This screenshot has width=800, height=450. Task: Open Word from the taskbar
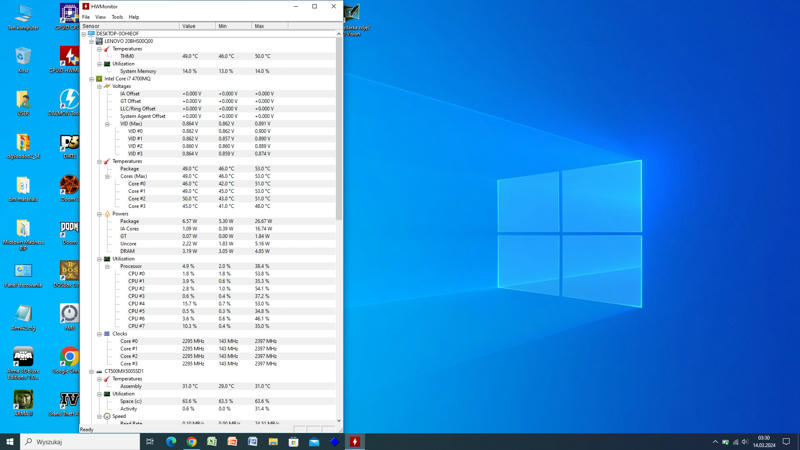click(253, 442)
